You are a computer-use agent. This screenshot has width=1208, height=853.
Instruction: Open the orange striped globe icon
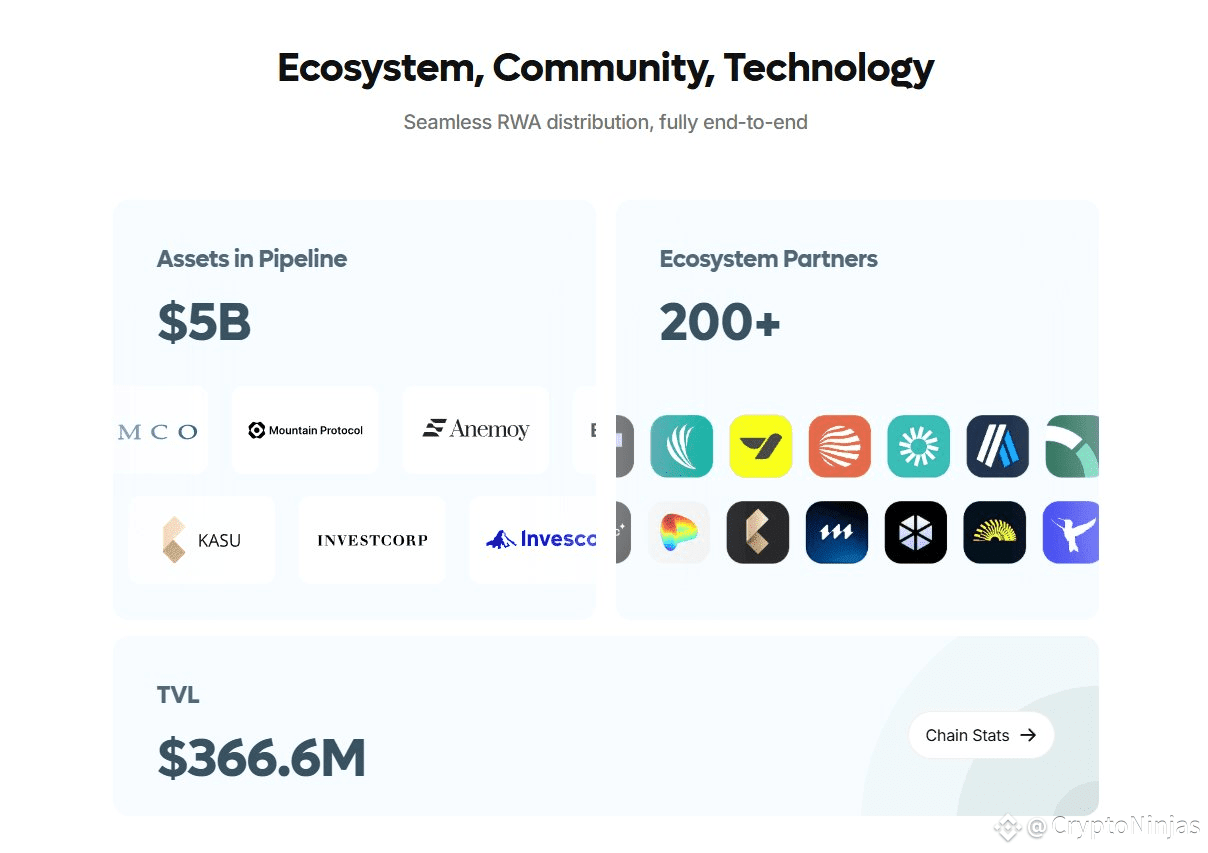(840, 446)
